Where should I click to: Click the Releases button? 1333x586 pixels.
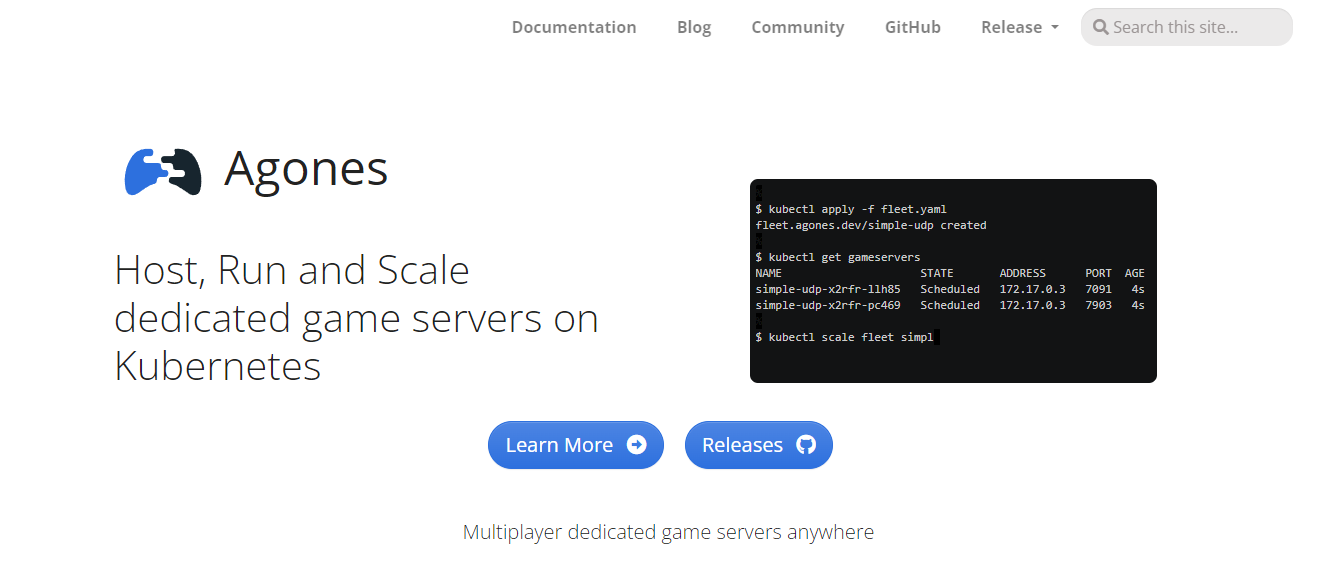759,445
